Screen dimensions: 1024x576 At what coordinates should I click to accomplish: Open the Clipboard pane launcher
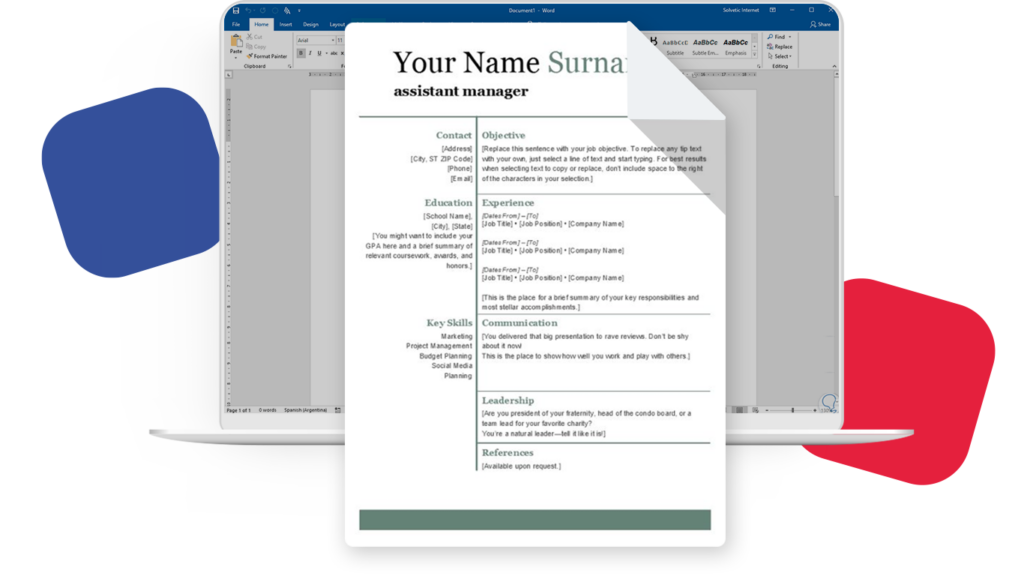(x=289, y=66)
